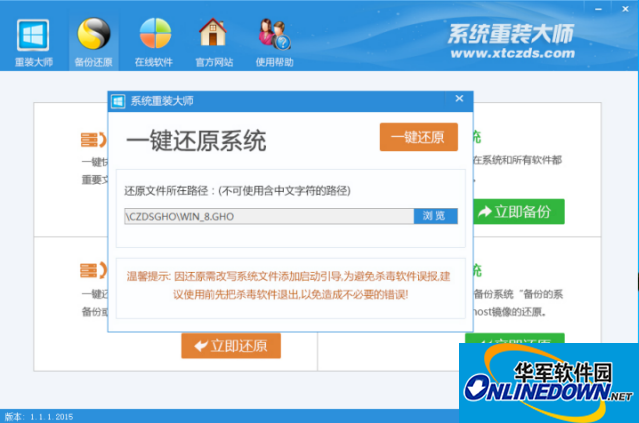The image size is (639, 423).
Task: Click the 系统重装大师 brand logo text
Action: [x=511, y=34]
